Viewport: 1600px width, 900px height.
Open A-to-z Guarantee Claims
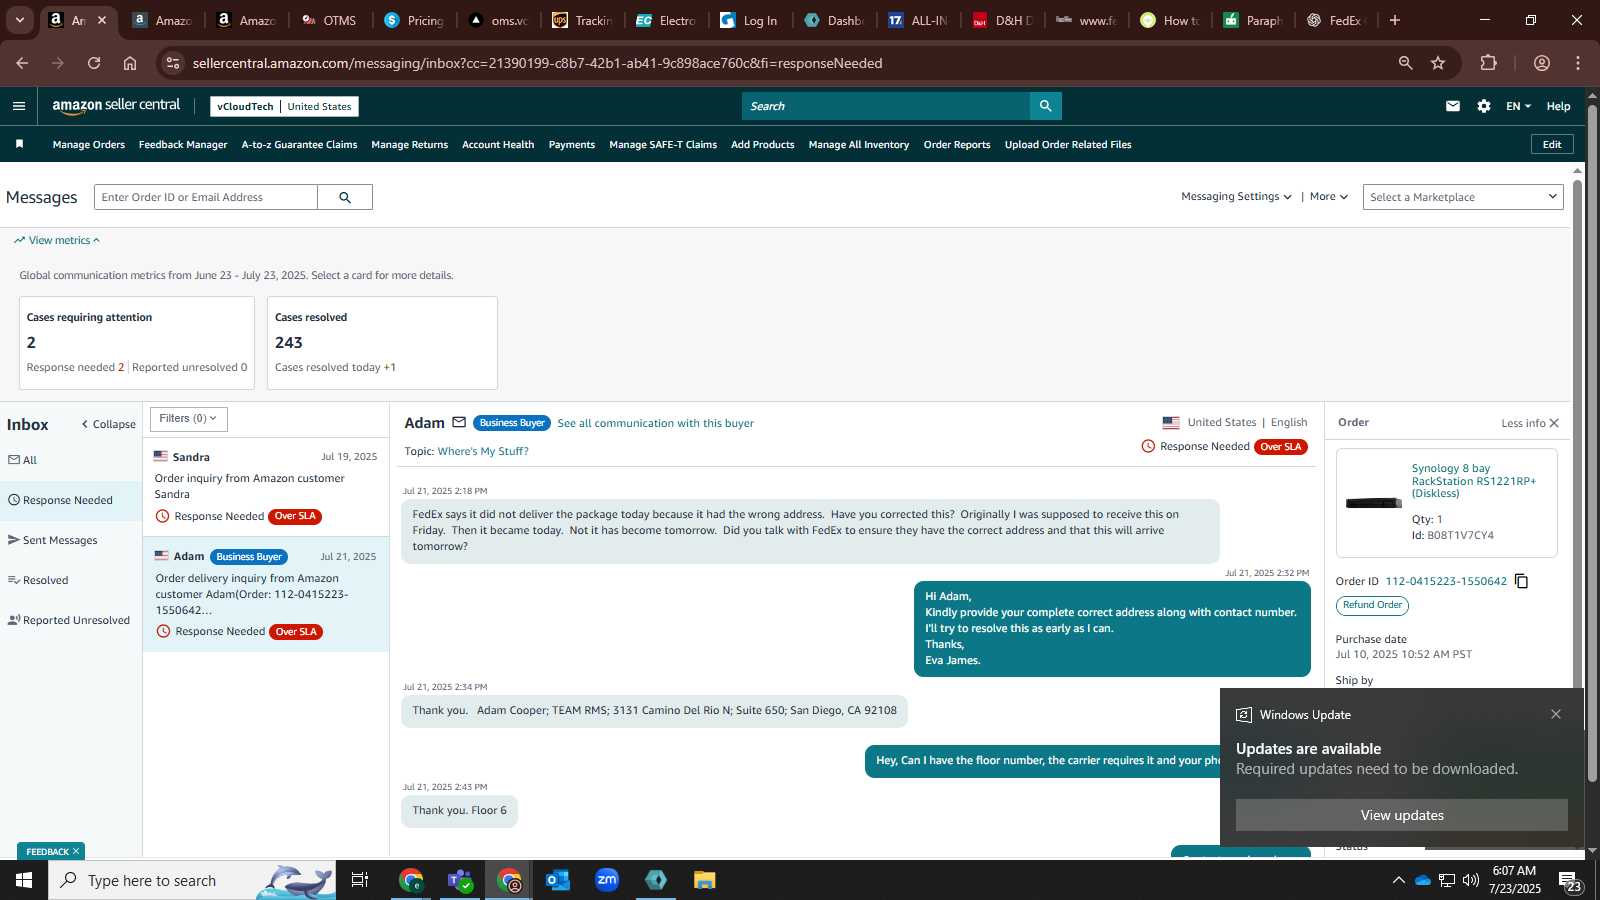pos(299,145)
